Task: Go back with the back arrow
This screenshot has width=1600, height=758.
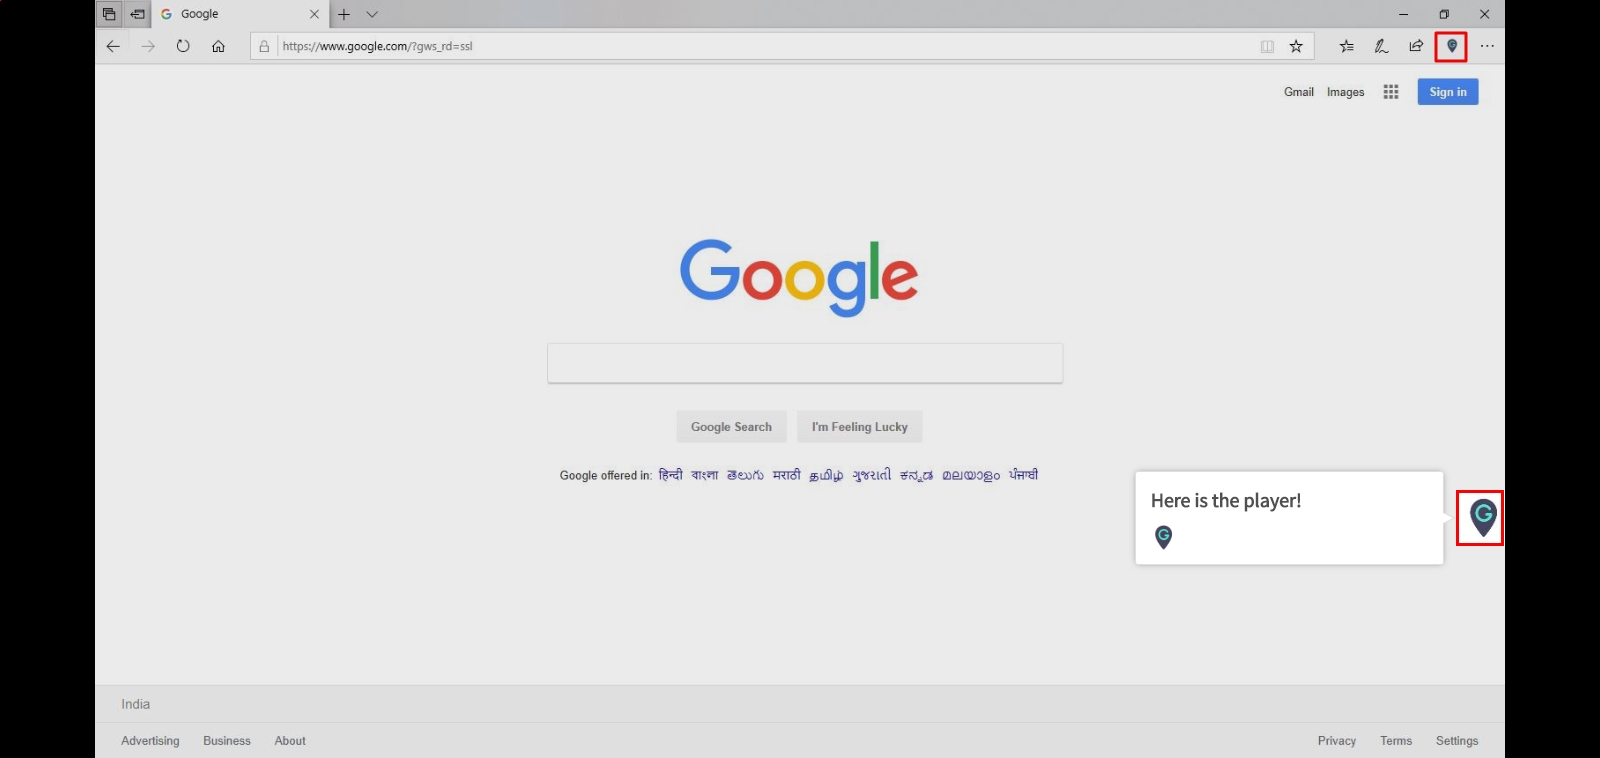Action: (113, 46)
